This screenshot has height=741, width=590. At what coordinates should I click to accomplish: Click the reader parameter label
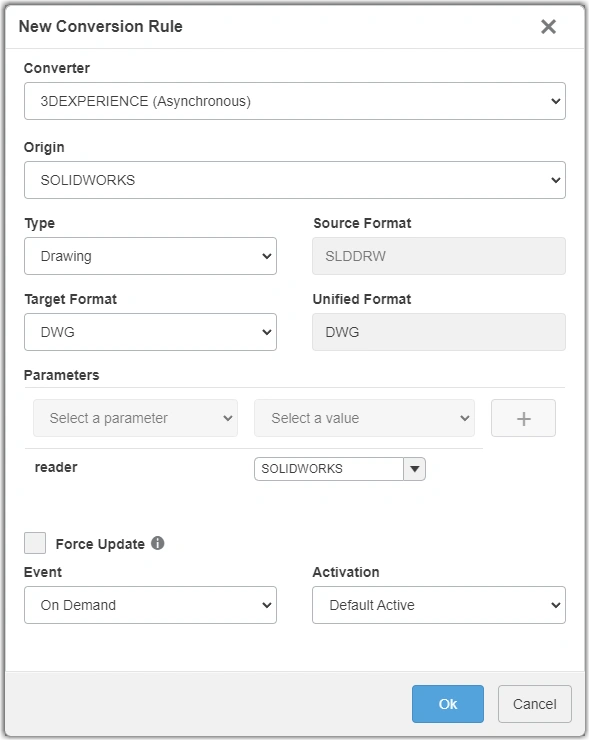click(56, 467)
